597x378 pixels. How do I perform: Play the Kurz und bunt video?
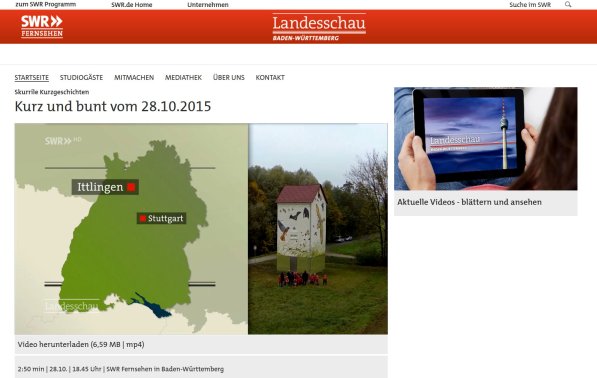click(201, 229)
